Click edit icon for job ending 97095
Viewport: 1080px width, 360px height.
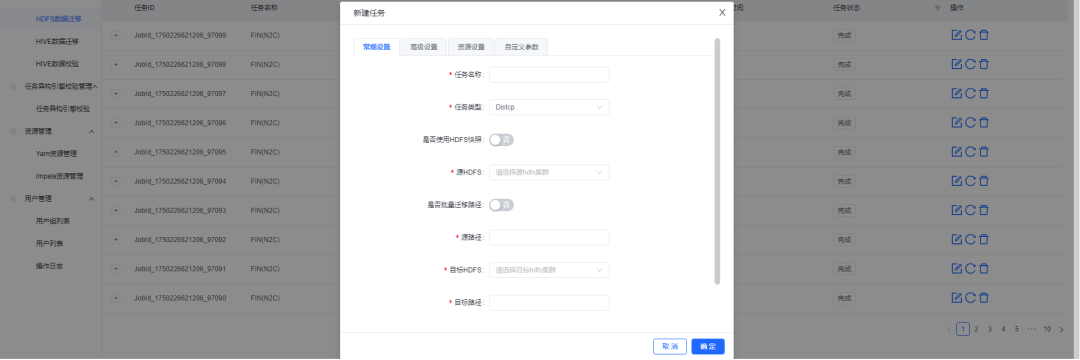[956, 151]
